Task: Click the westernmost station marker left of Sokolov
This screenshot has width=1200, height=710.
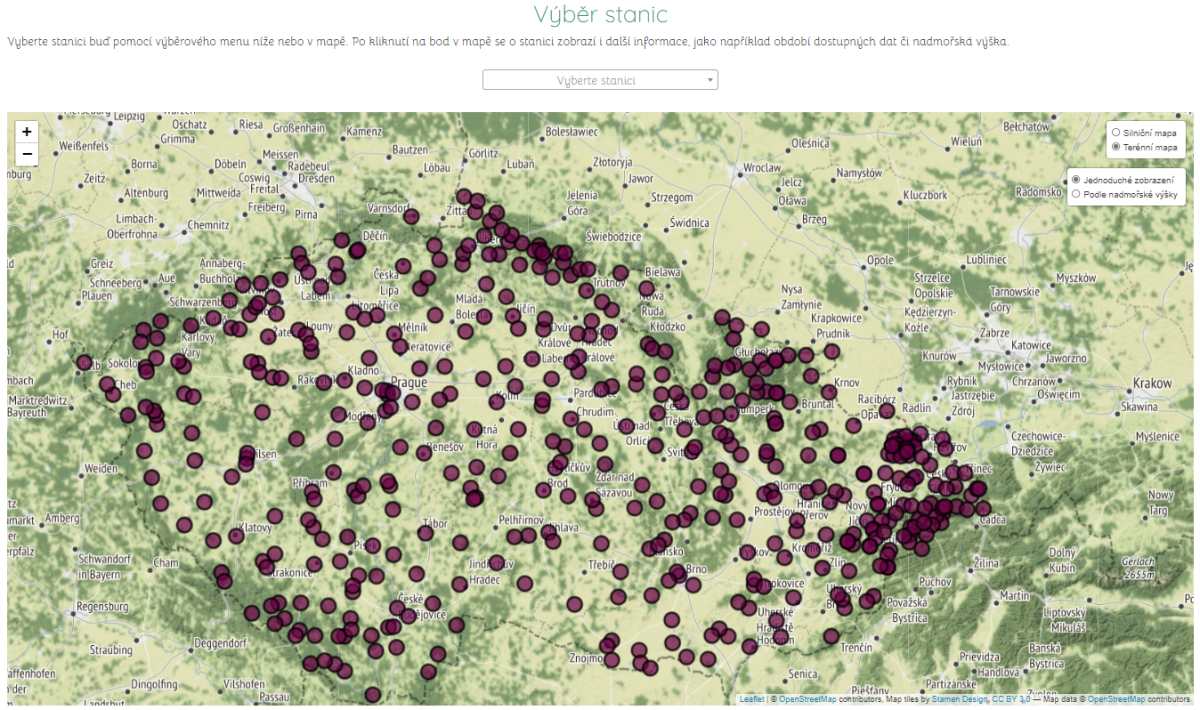Action: pos(84,362)
